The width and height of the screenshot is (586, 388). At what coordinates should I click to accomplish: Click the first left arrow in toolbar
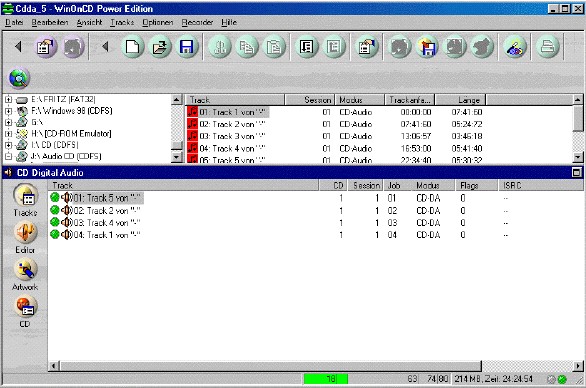pyautogui.click(x=18, y=47)
